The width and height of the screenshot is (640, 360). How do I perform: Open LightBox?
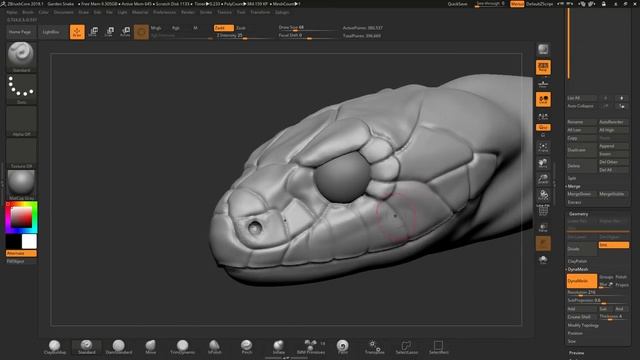pos(51,32)
